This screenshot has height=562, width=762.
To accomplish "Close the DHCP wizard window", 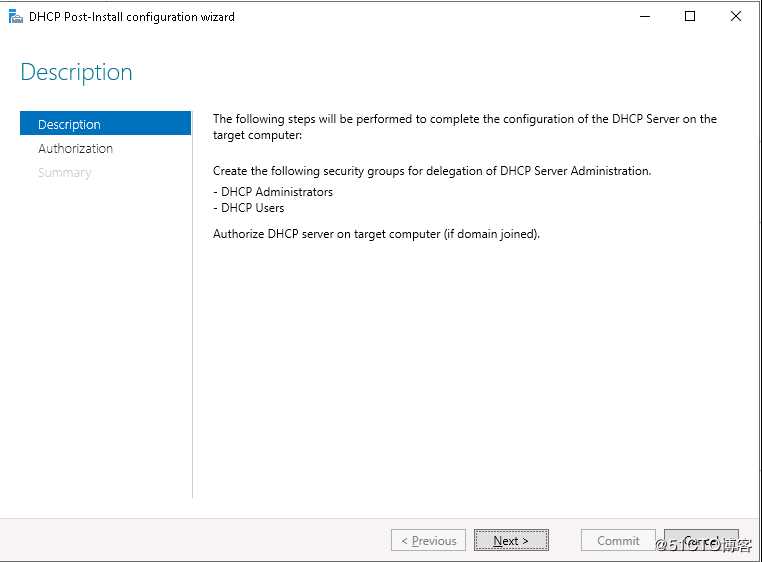I will coord(736,17).
